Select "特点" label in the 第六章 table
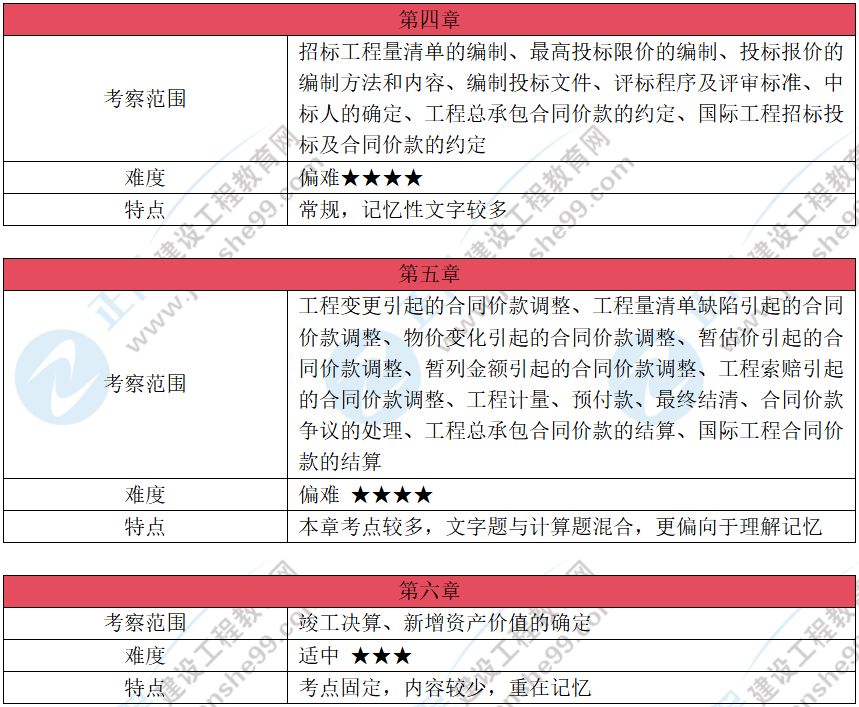 click(145, 687)
